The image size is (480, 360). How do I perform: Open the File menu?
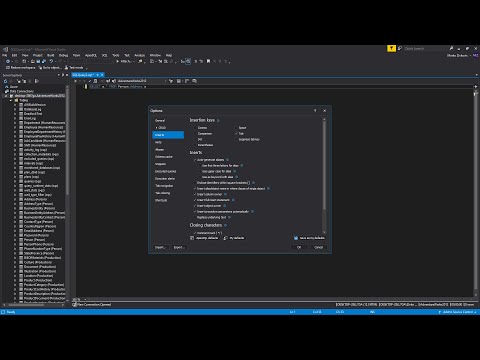[x=5, y=55]
